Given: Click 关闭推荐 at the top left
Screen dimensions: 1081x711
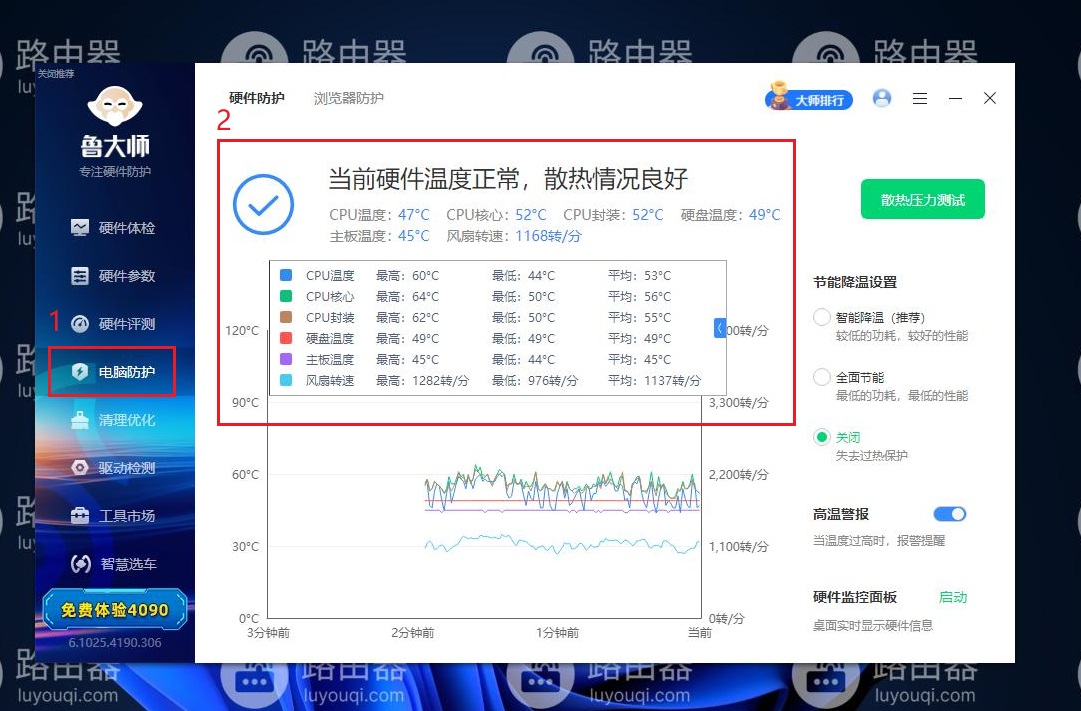Looking at the screenshot, I should coord(56,74).
